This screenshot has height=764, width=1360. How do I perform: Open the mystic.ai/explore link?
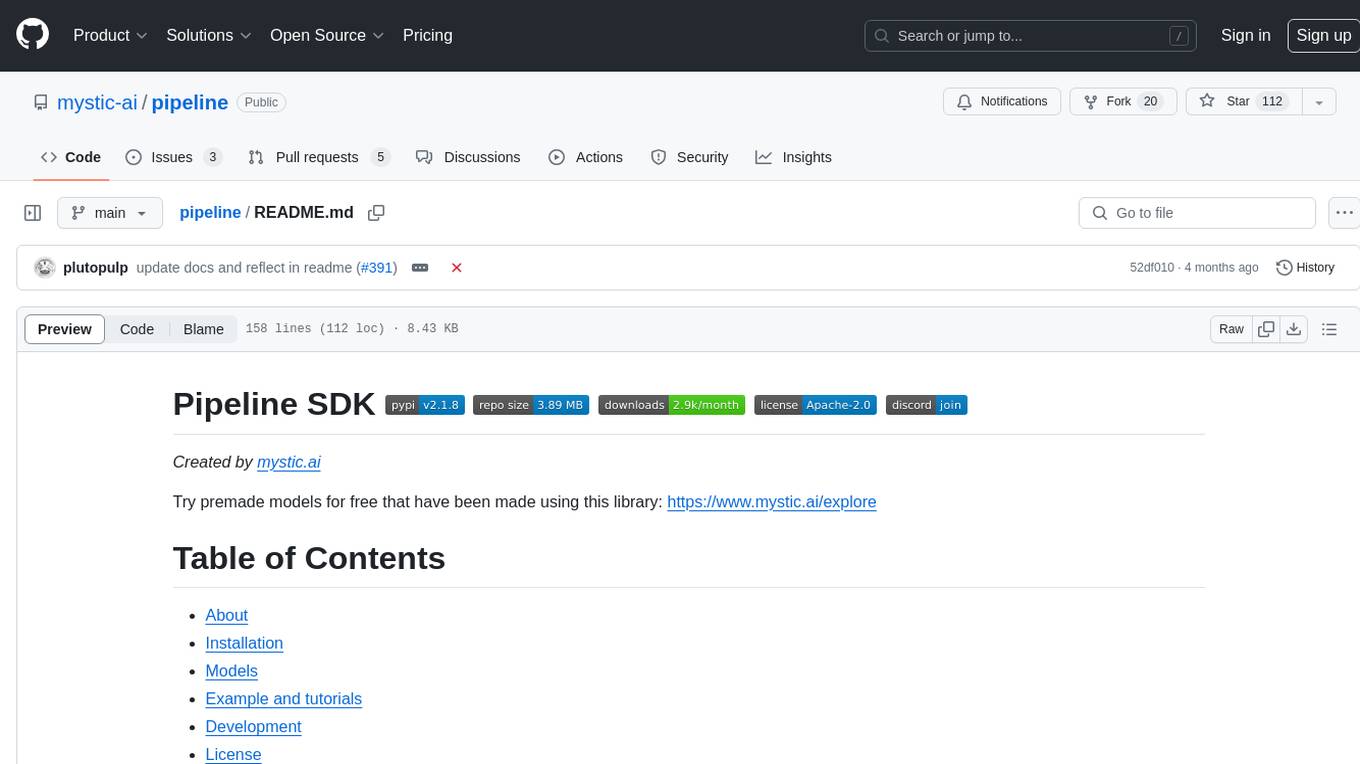tap(771, 502)
